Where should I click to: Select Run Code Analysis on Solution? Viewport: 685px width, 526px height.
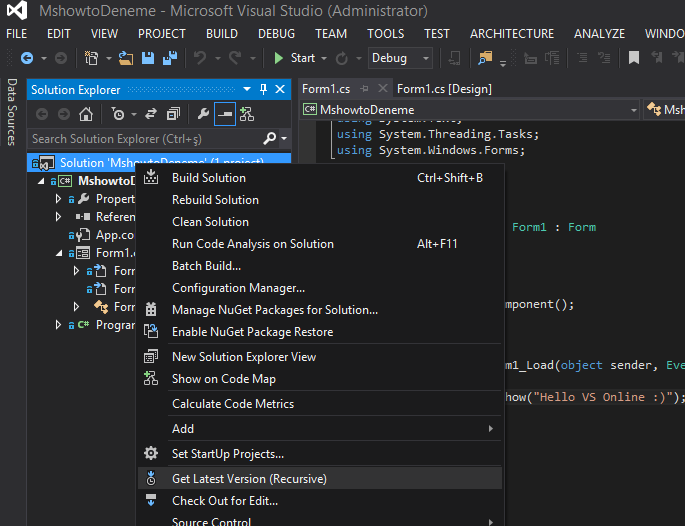tap(321, 244)
